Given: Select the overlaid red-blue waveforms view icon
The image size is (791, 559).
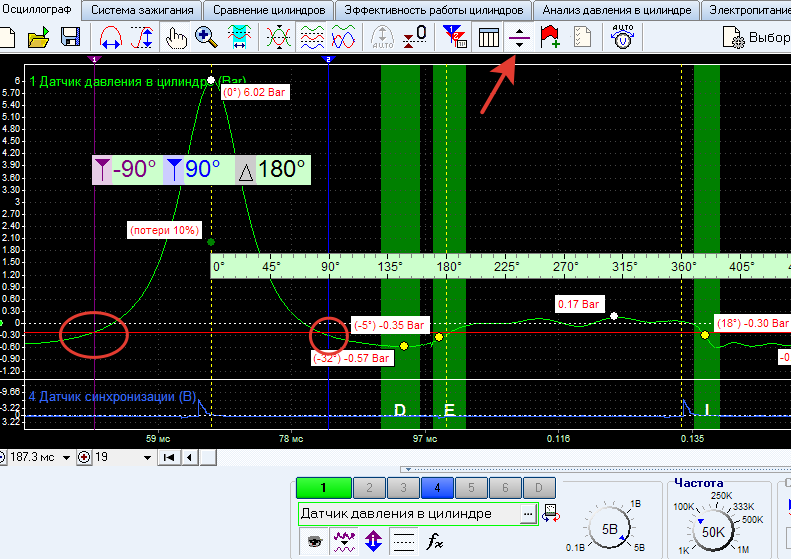Looking at the screenshot, I should [344, 37].
